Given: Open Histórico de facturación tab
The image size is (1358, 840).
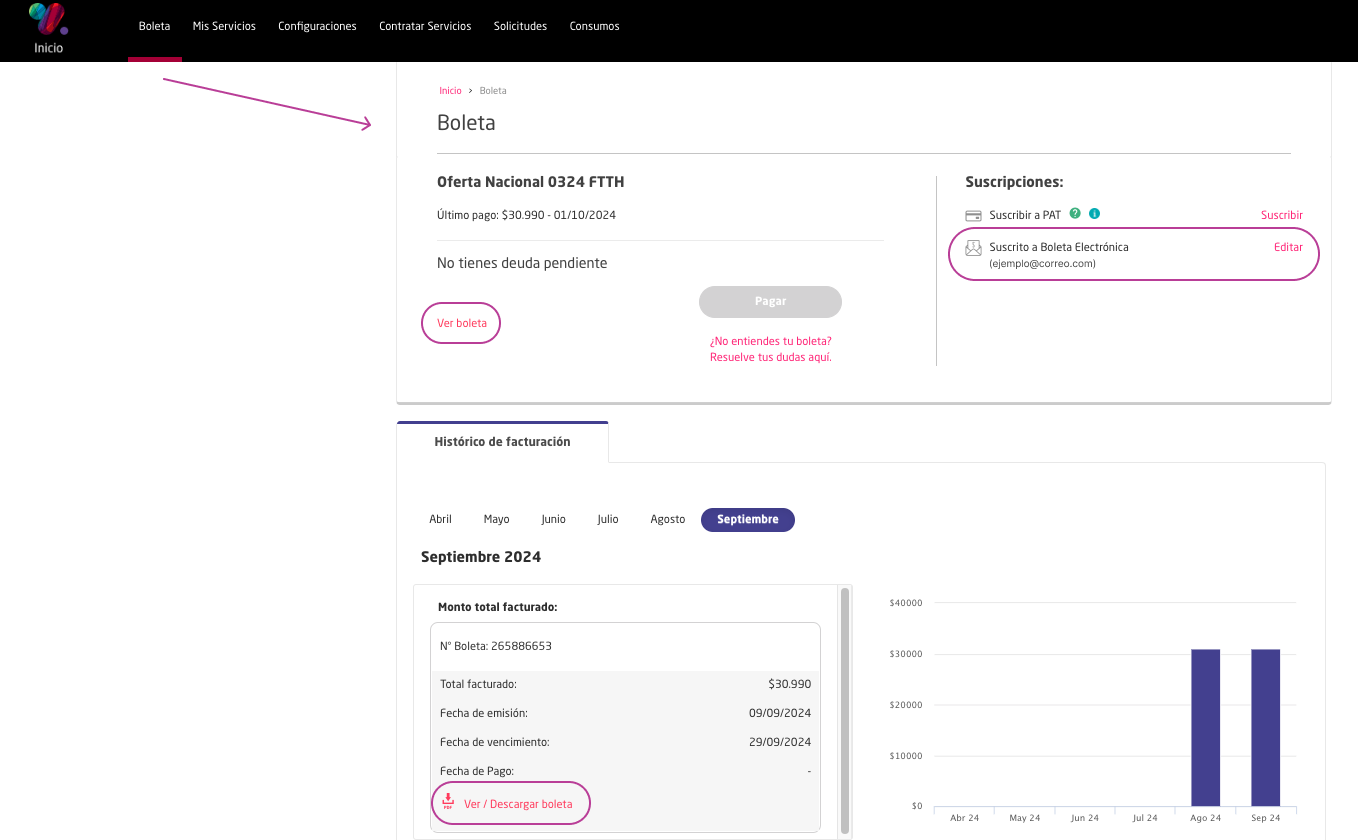Looking at the screenshot, I should 502,442.
